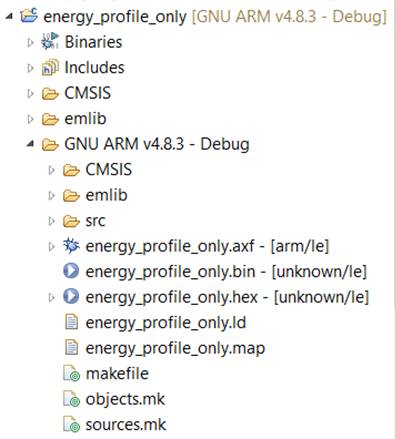Expand the top-level emlib folder
Image resolution: width=395 pixels, height=439 pixels.
coord(30,119)
